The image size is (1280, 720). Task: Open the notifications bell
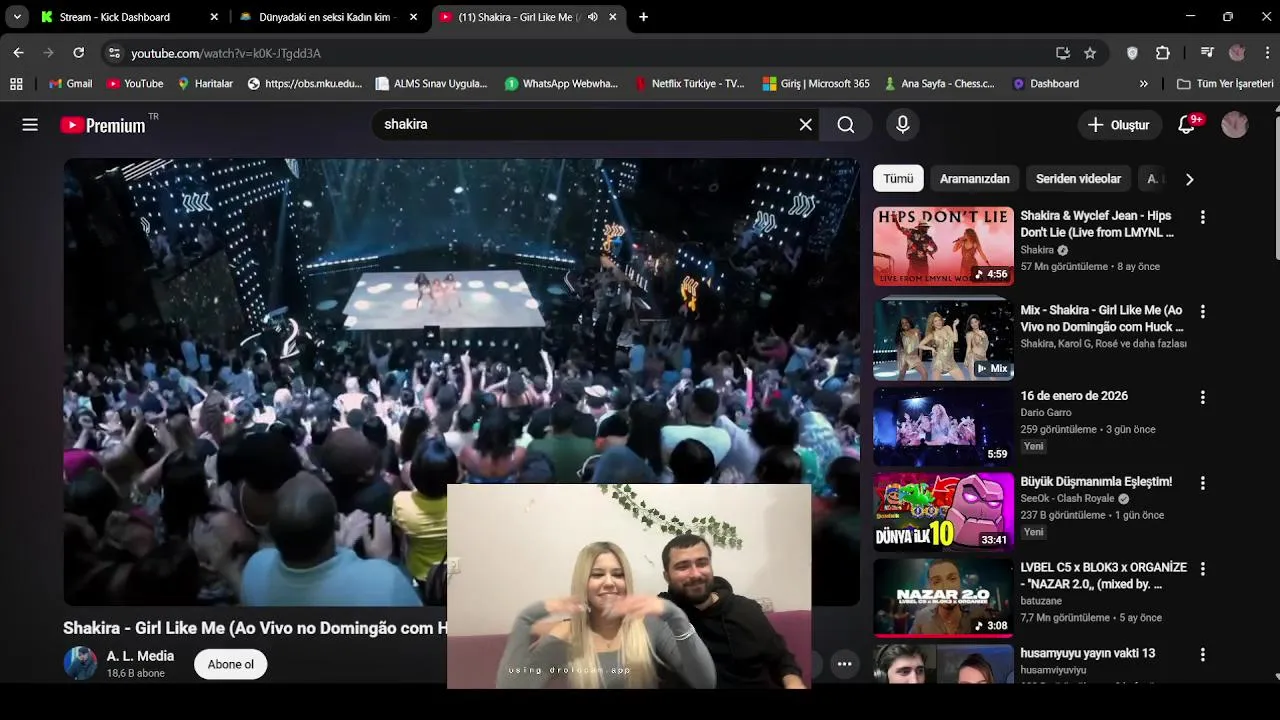coord(1187,125)
